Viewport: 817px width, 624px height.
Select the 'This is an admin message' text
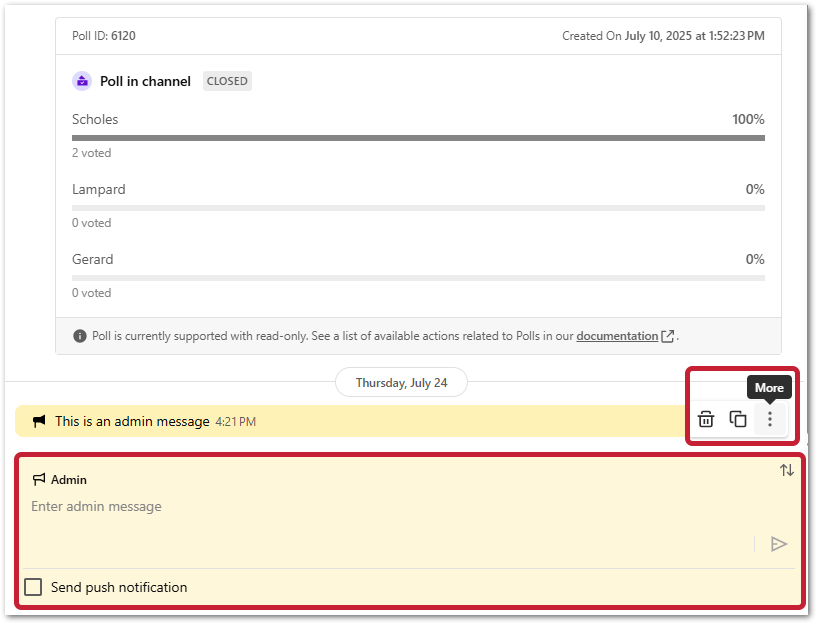[132, 422]
